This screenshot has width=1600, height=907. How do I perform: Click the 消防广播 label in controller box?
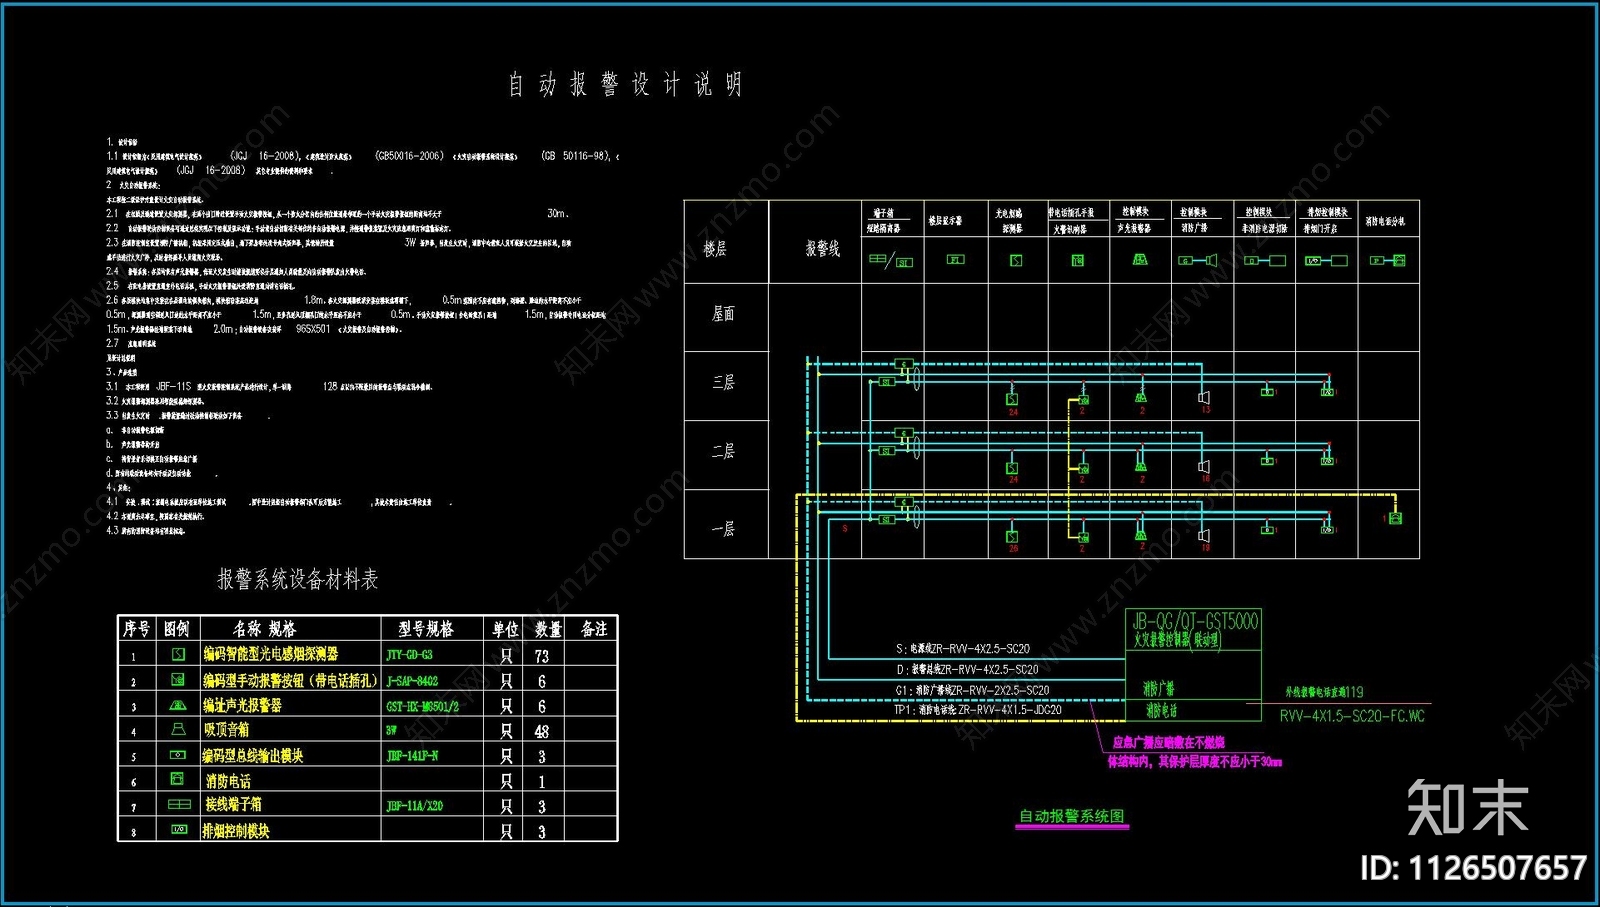pos(1159,689)
